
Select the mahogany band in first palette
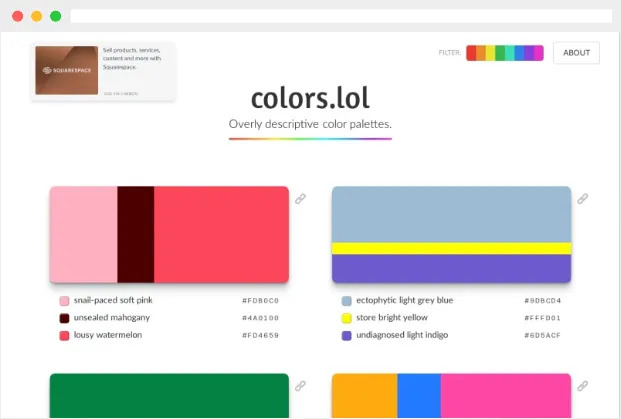pos(135,234)
